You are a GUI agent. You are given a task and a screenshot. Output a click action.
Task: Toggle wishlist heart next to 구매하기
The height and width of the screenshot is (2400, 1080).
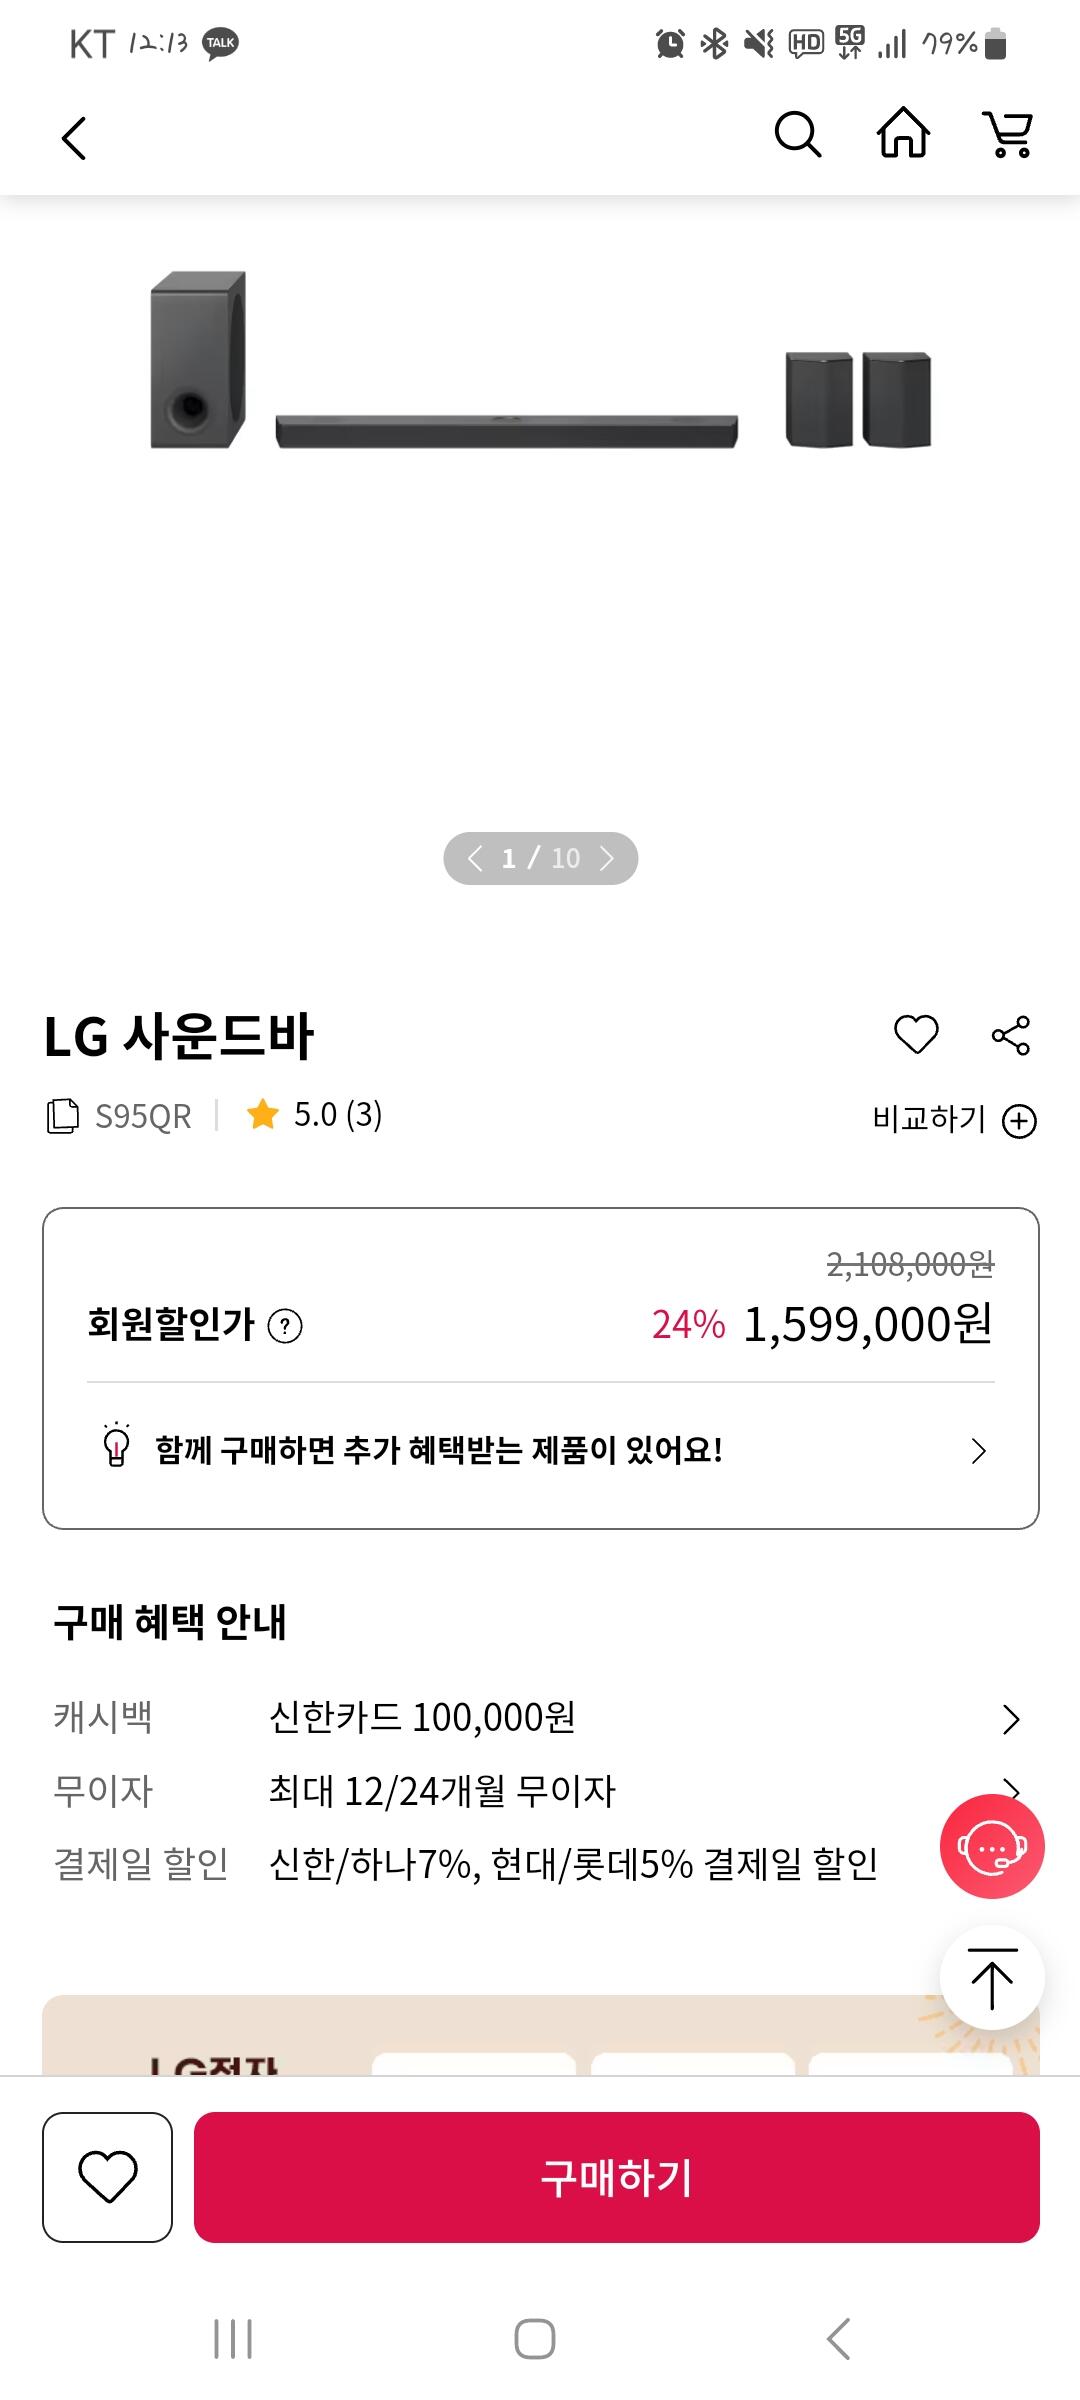click(107, 2177)
